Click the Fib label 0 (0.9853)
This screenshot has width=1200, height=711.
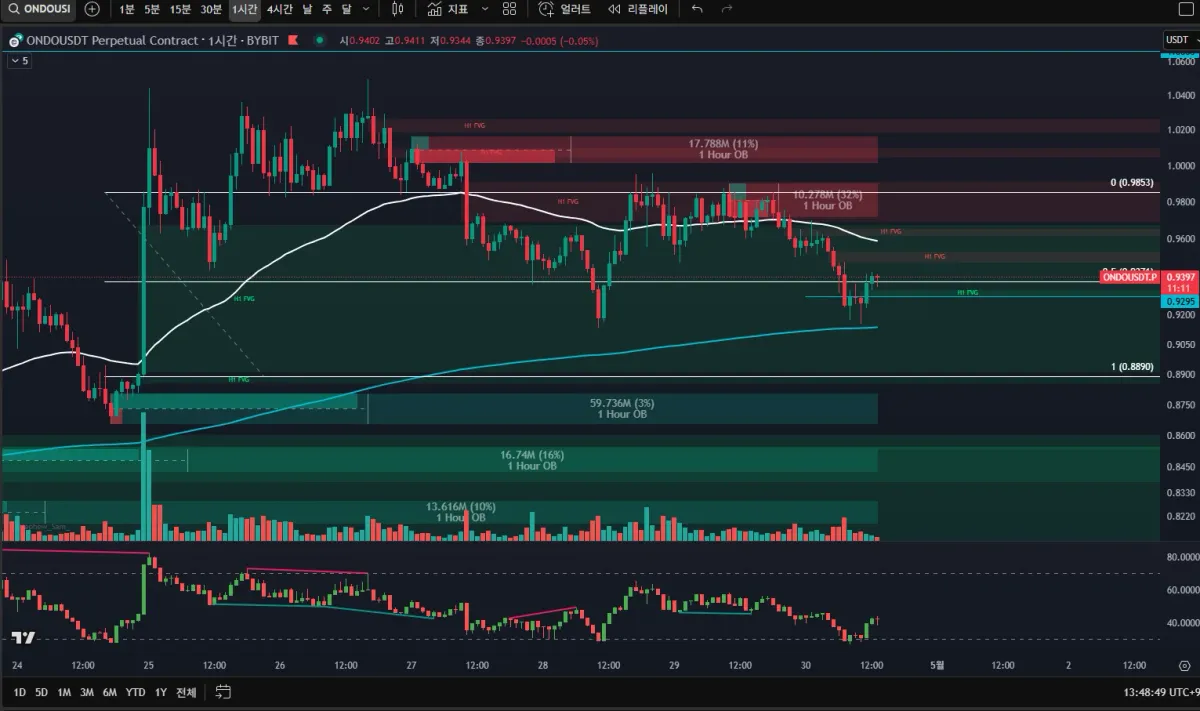(x=1133, y=183)
